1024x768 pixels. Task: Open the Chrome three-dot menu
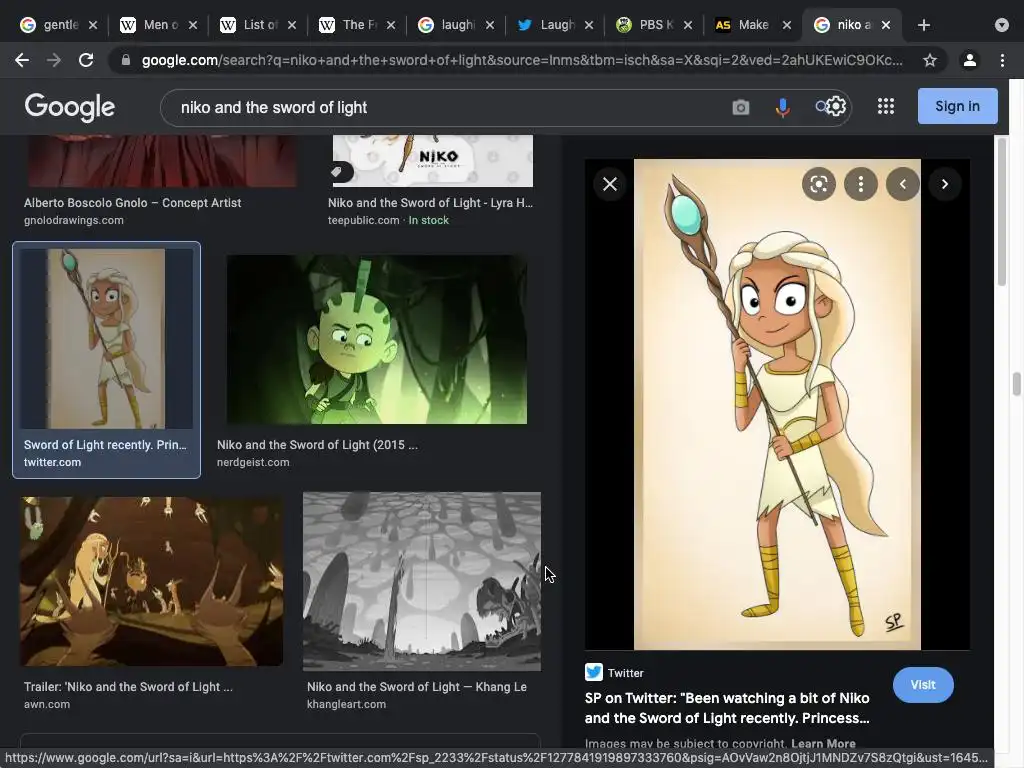coord(1002,60)
